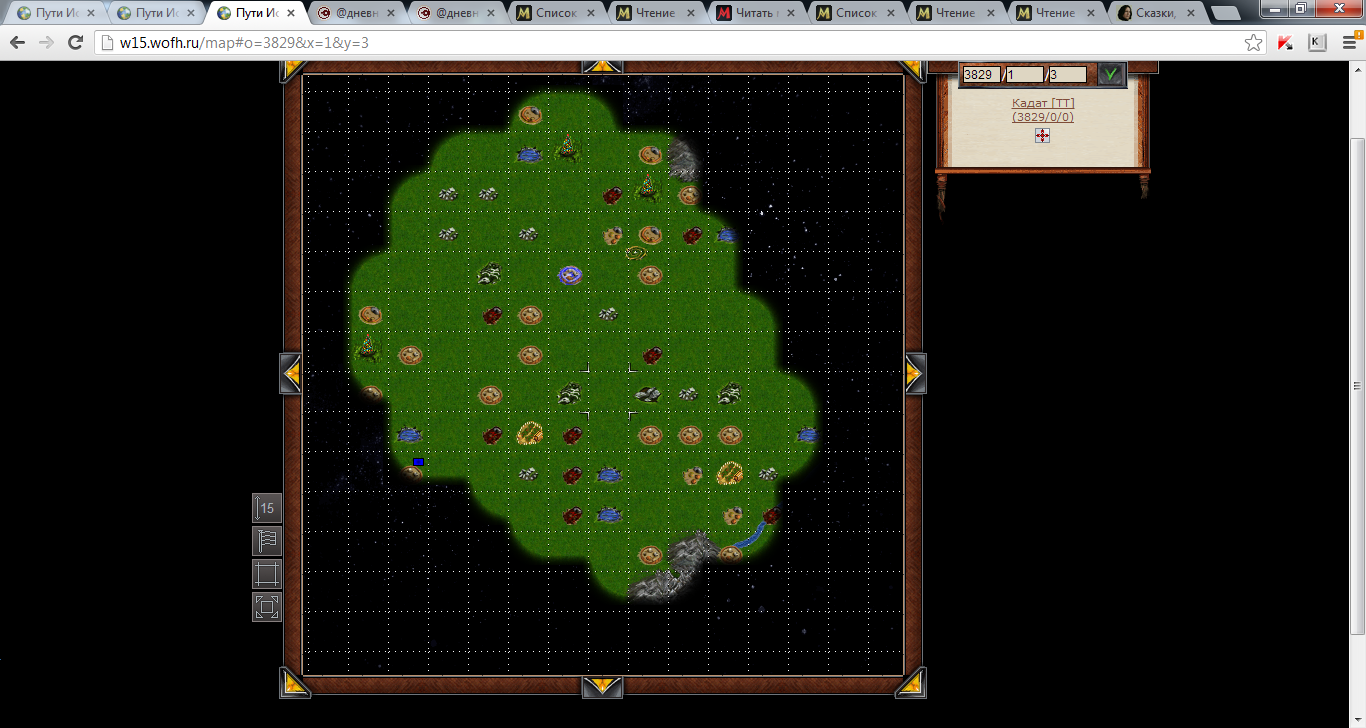This screenshot has height=728, width=1366.
Task: Click the page vertical scrollbar
Action: click(1357, 386)
